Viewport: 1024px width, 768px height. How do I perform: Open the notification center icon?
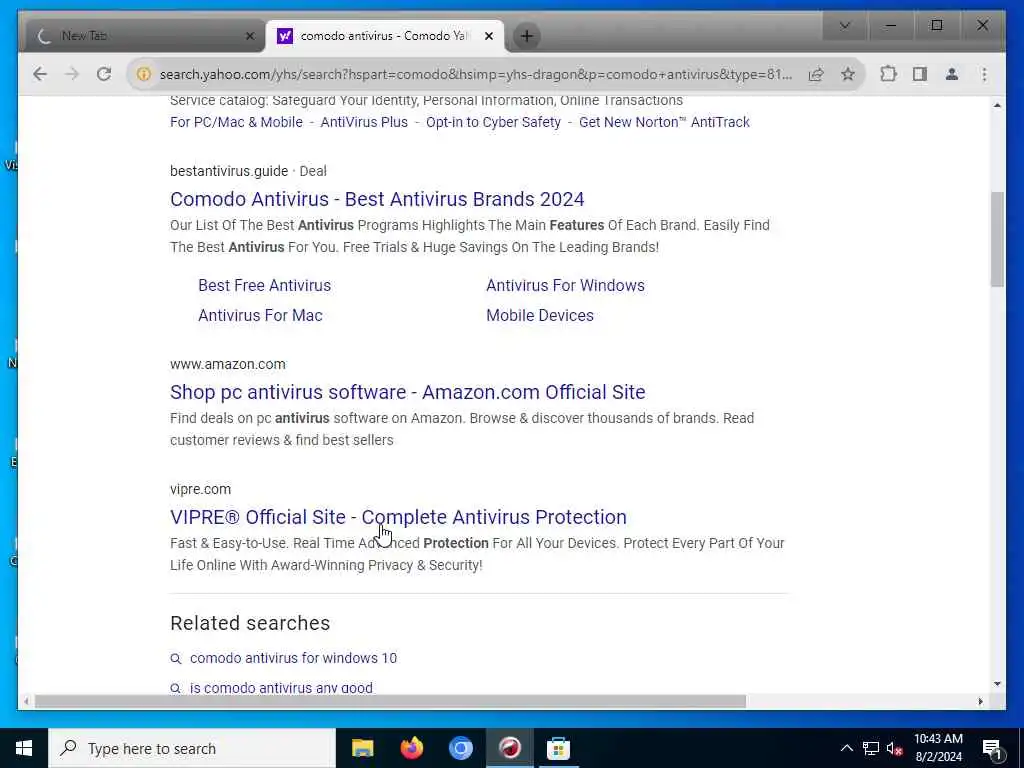click(x=993, y=749)
